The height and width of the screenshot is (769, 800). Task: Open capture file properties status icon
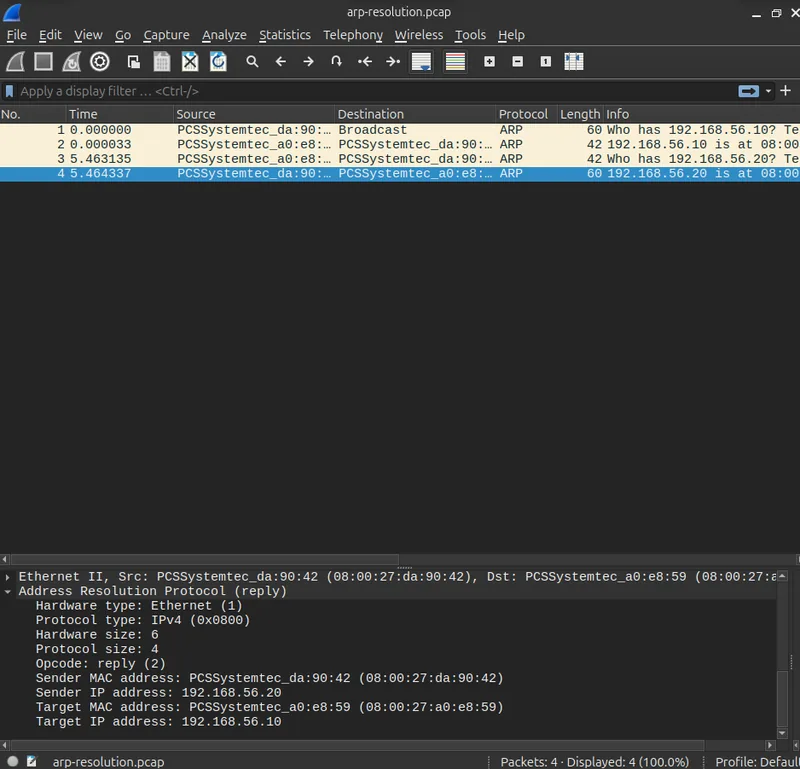(x=32, y=761)
